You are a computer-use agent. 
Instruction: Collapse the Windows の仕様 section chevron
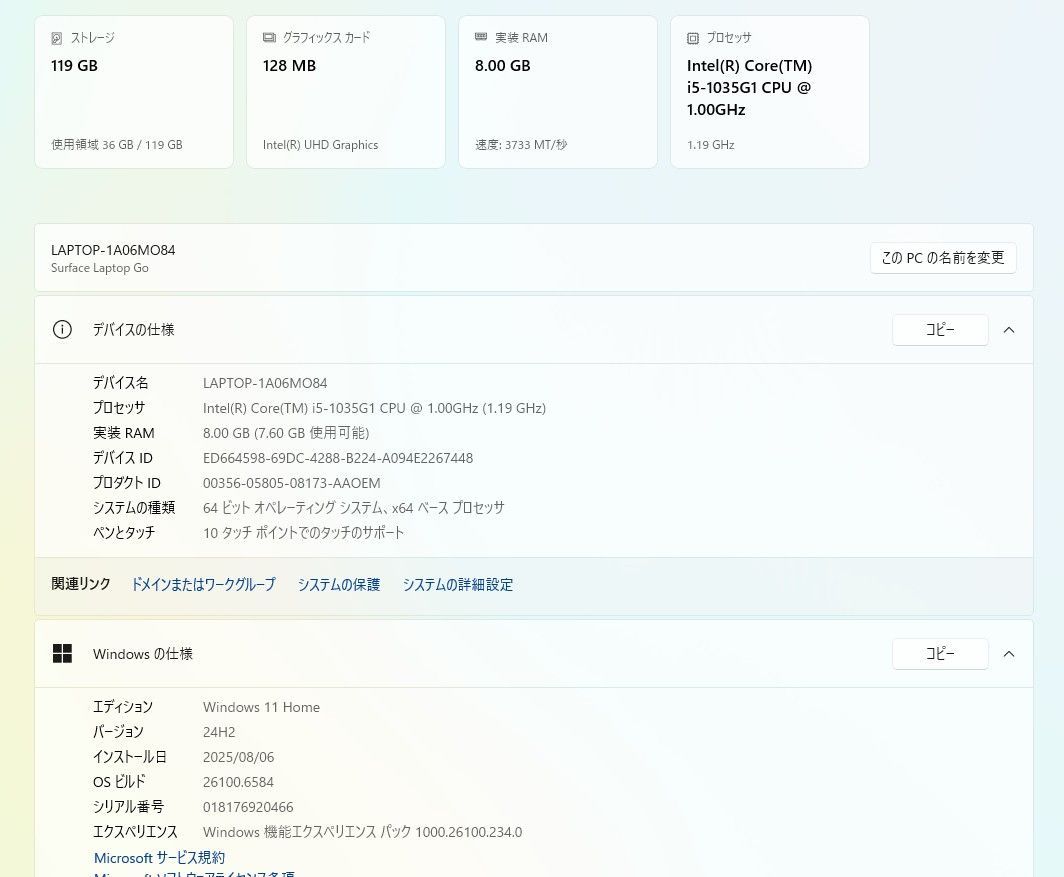pyautogui.click(x=1009, y=654)
